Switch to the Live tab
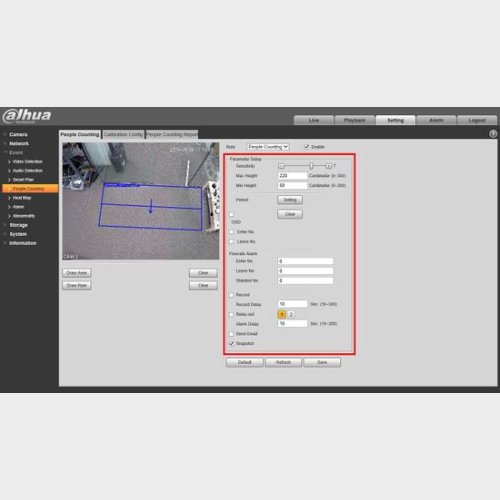 (314, 120)
